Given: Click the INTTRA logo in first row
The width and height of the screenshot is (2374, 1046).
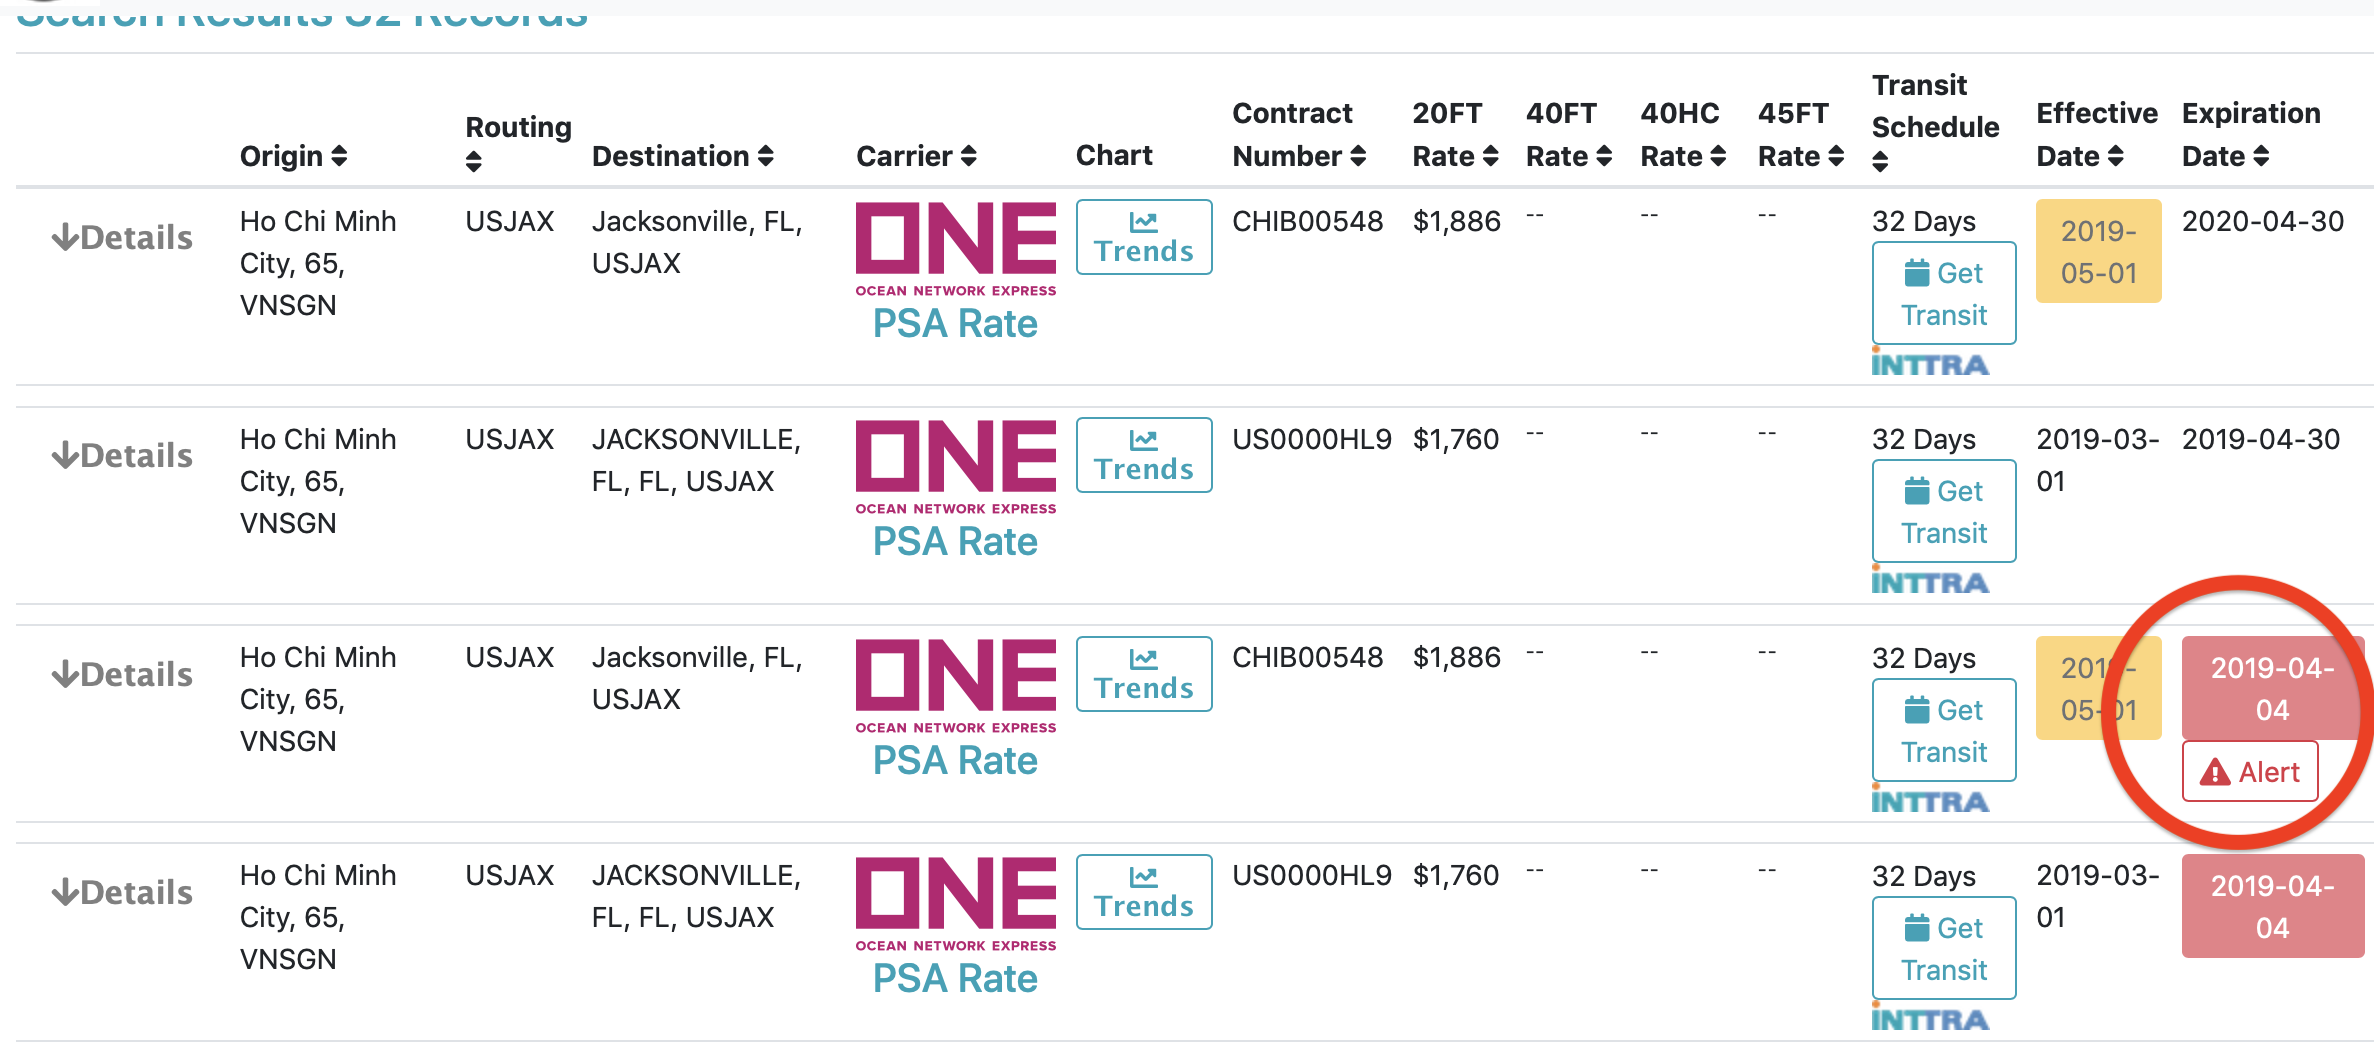Looking at the screenshot, I should 1930,364.
